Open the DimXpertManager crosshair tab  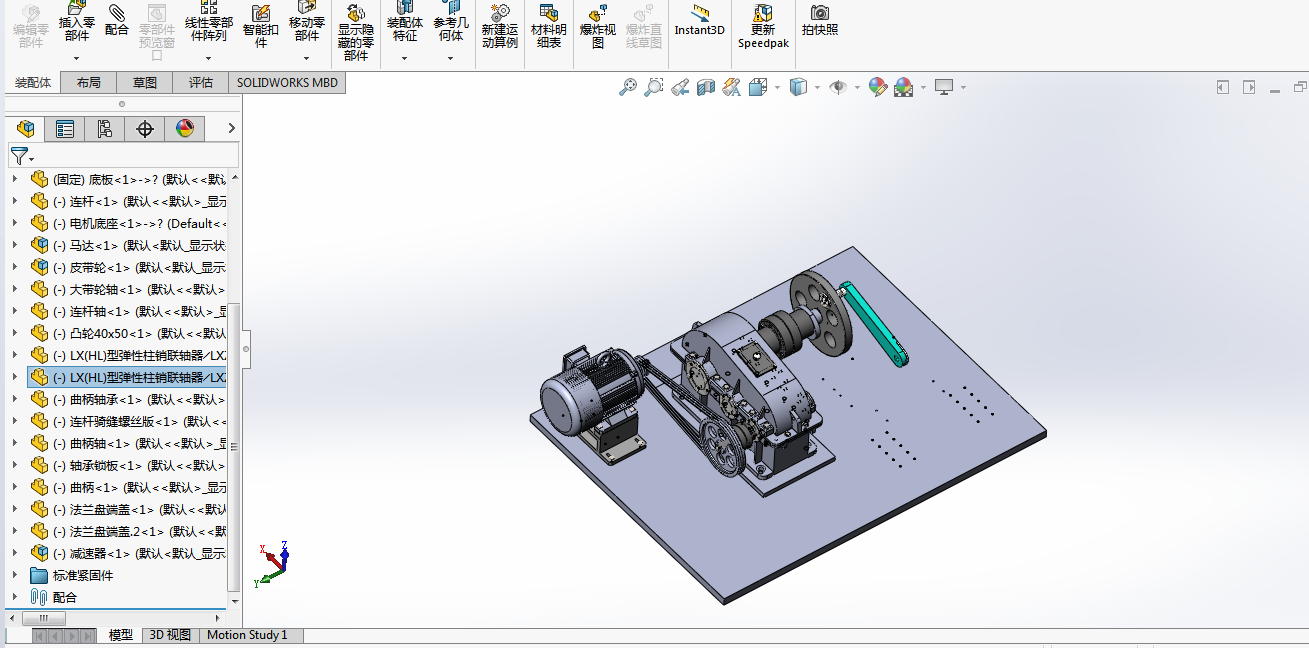pos(145,128)
